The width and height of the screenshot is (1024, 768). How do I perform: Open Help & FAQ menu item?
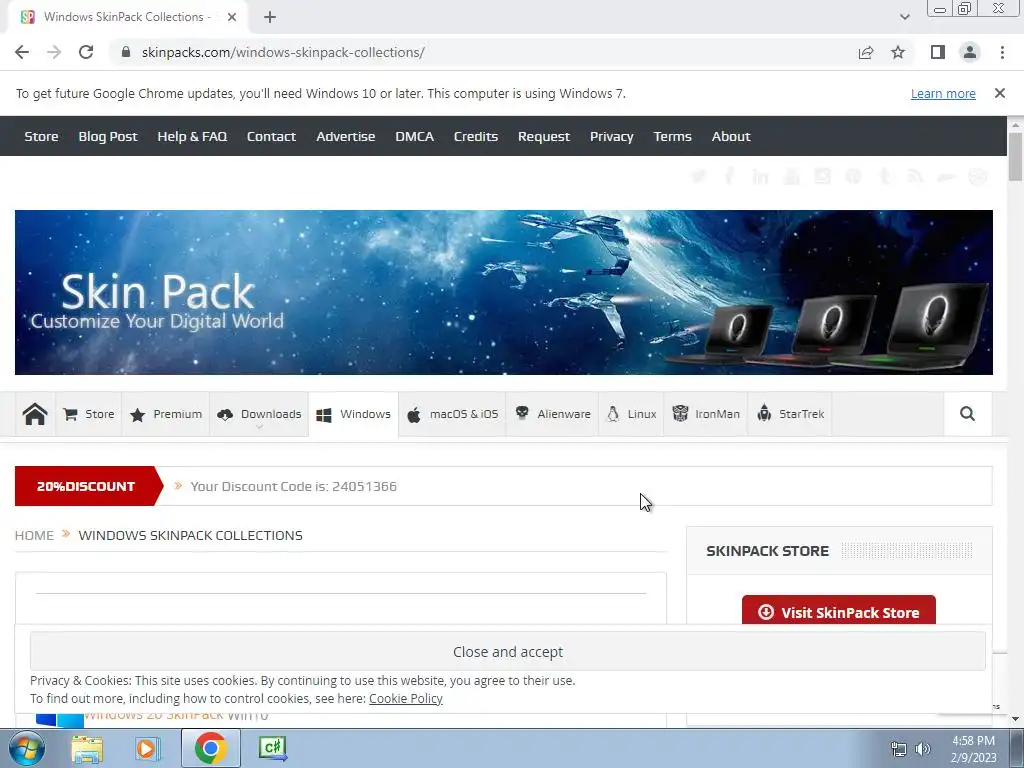tap(192, 136)
